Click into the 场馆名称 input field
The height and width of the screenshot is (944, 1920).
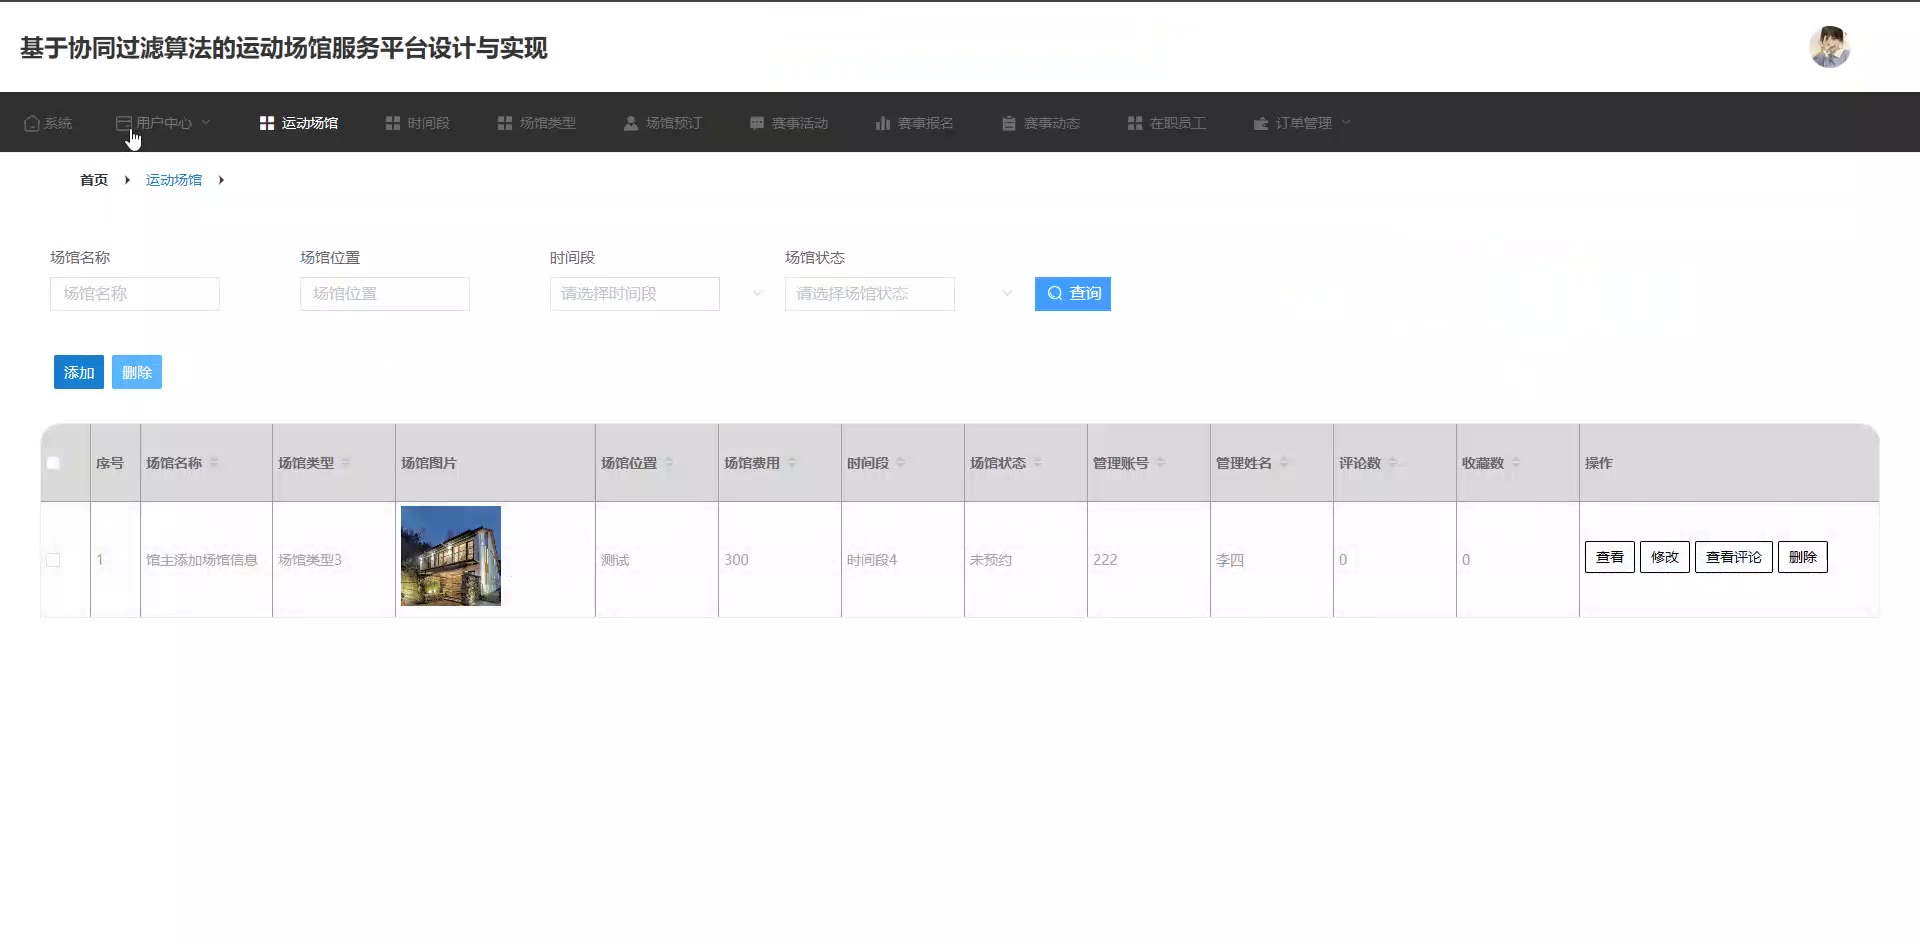click(135, 294)
